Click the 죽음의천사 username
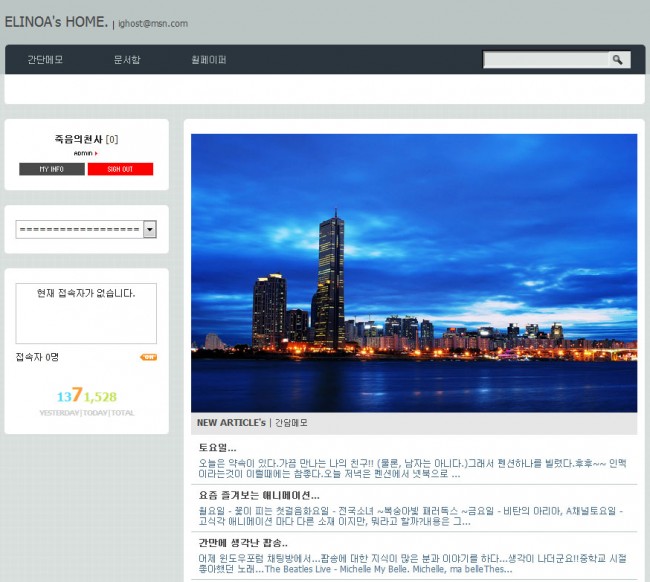This screenshot has width=650, height=582. (x=79, y=139)
